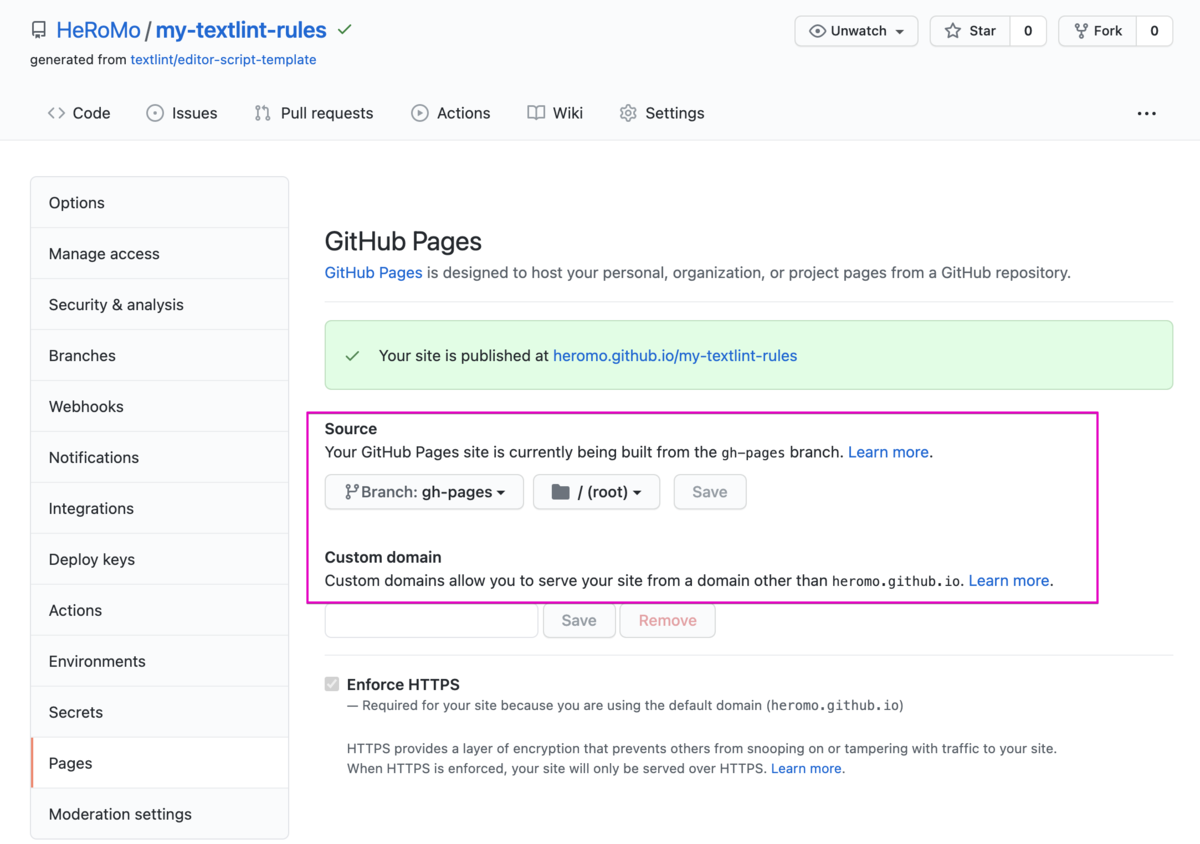Click the Pull requests icon
1200x844 pixels.
click(261, 113)
